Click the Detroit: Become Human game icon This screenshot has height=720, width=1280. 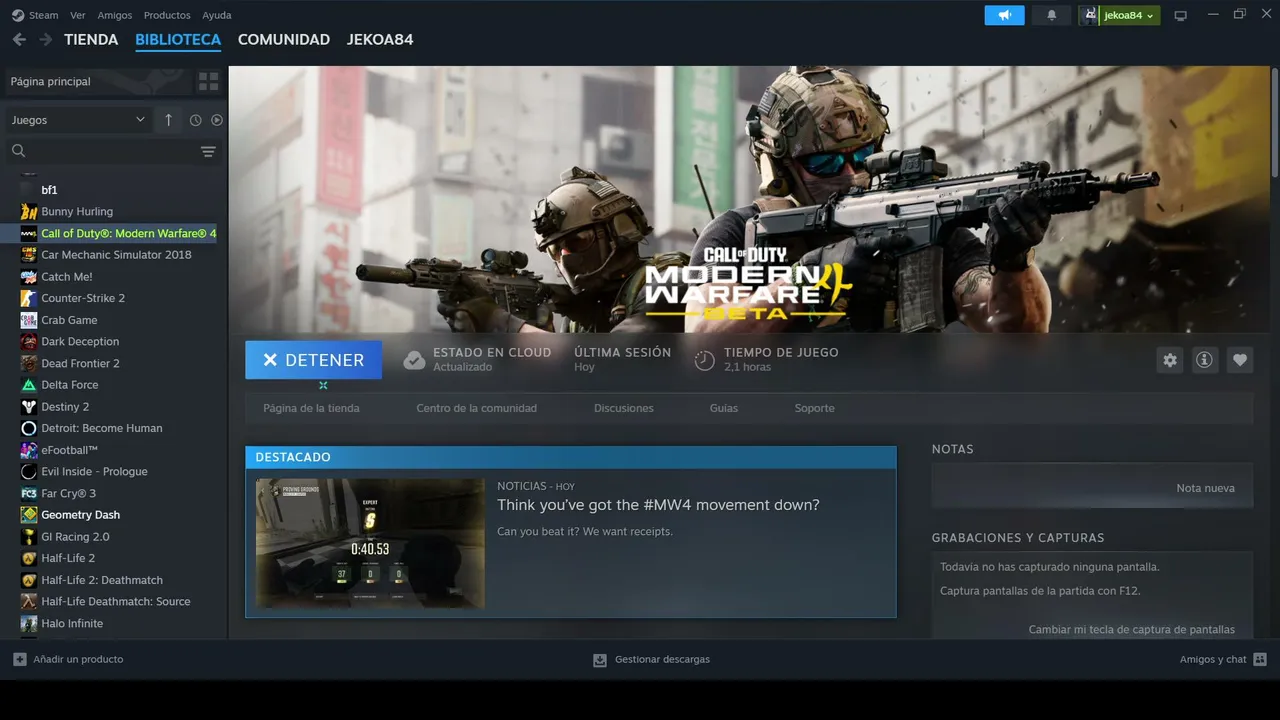(x=29, y=428)
